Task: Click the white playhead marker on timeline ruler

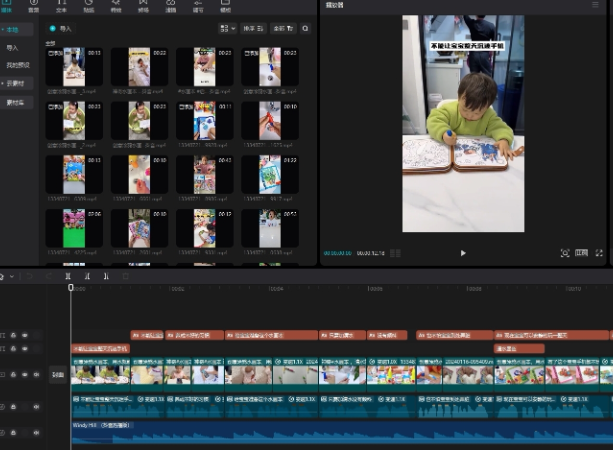Action: [71, 288]
